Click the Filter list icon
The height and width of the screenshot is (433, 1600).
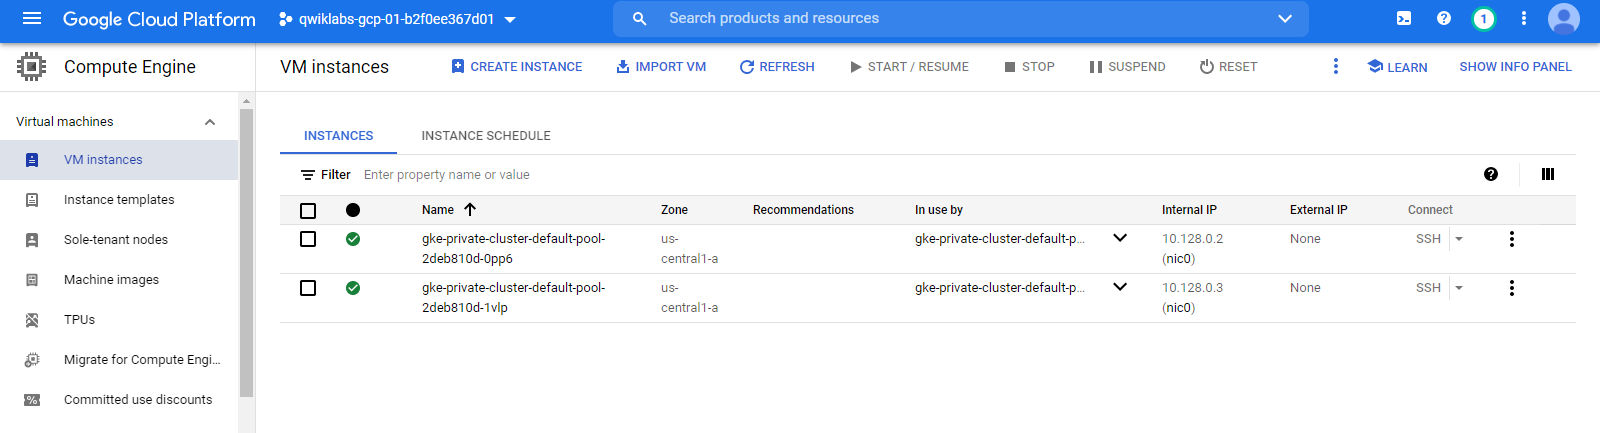pos(308,175)
